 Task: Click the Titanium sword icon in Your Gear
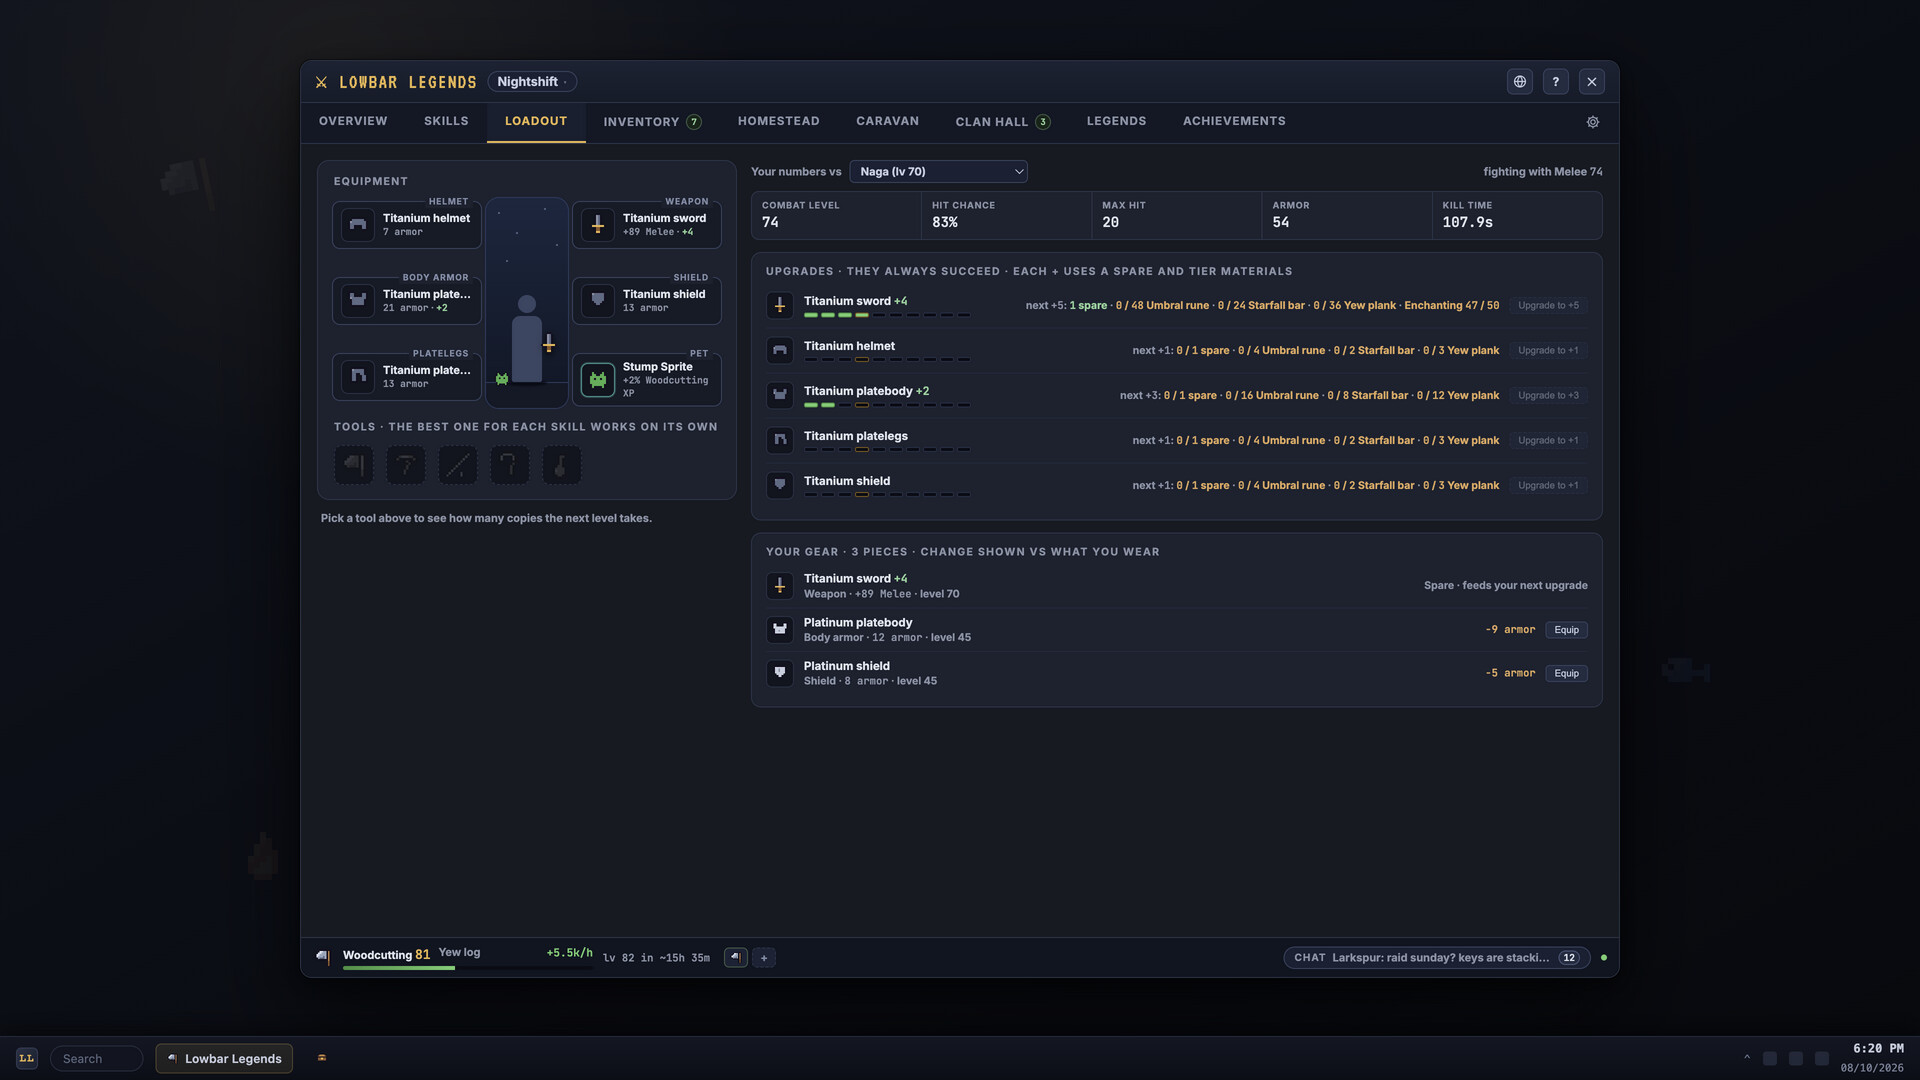tap(780, 586)
